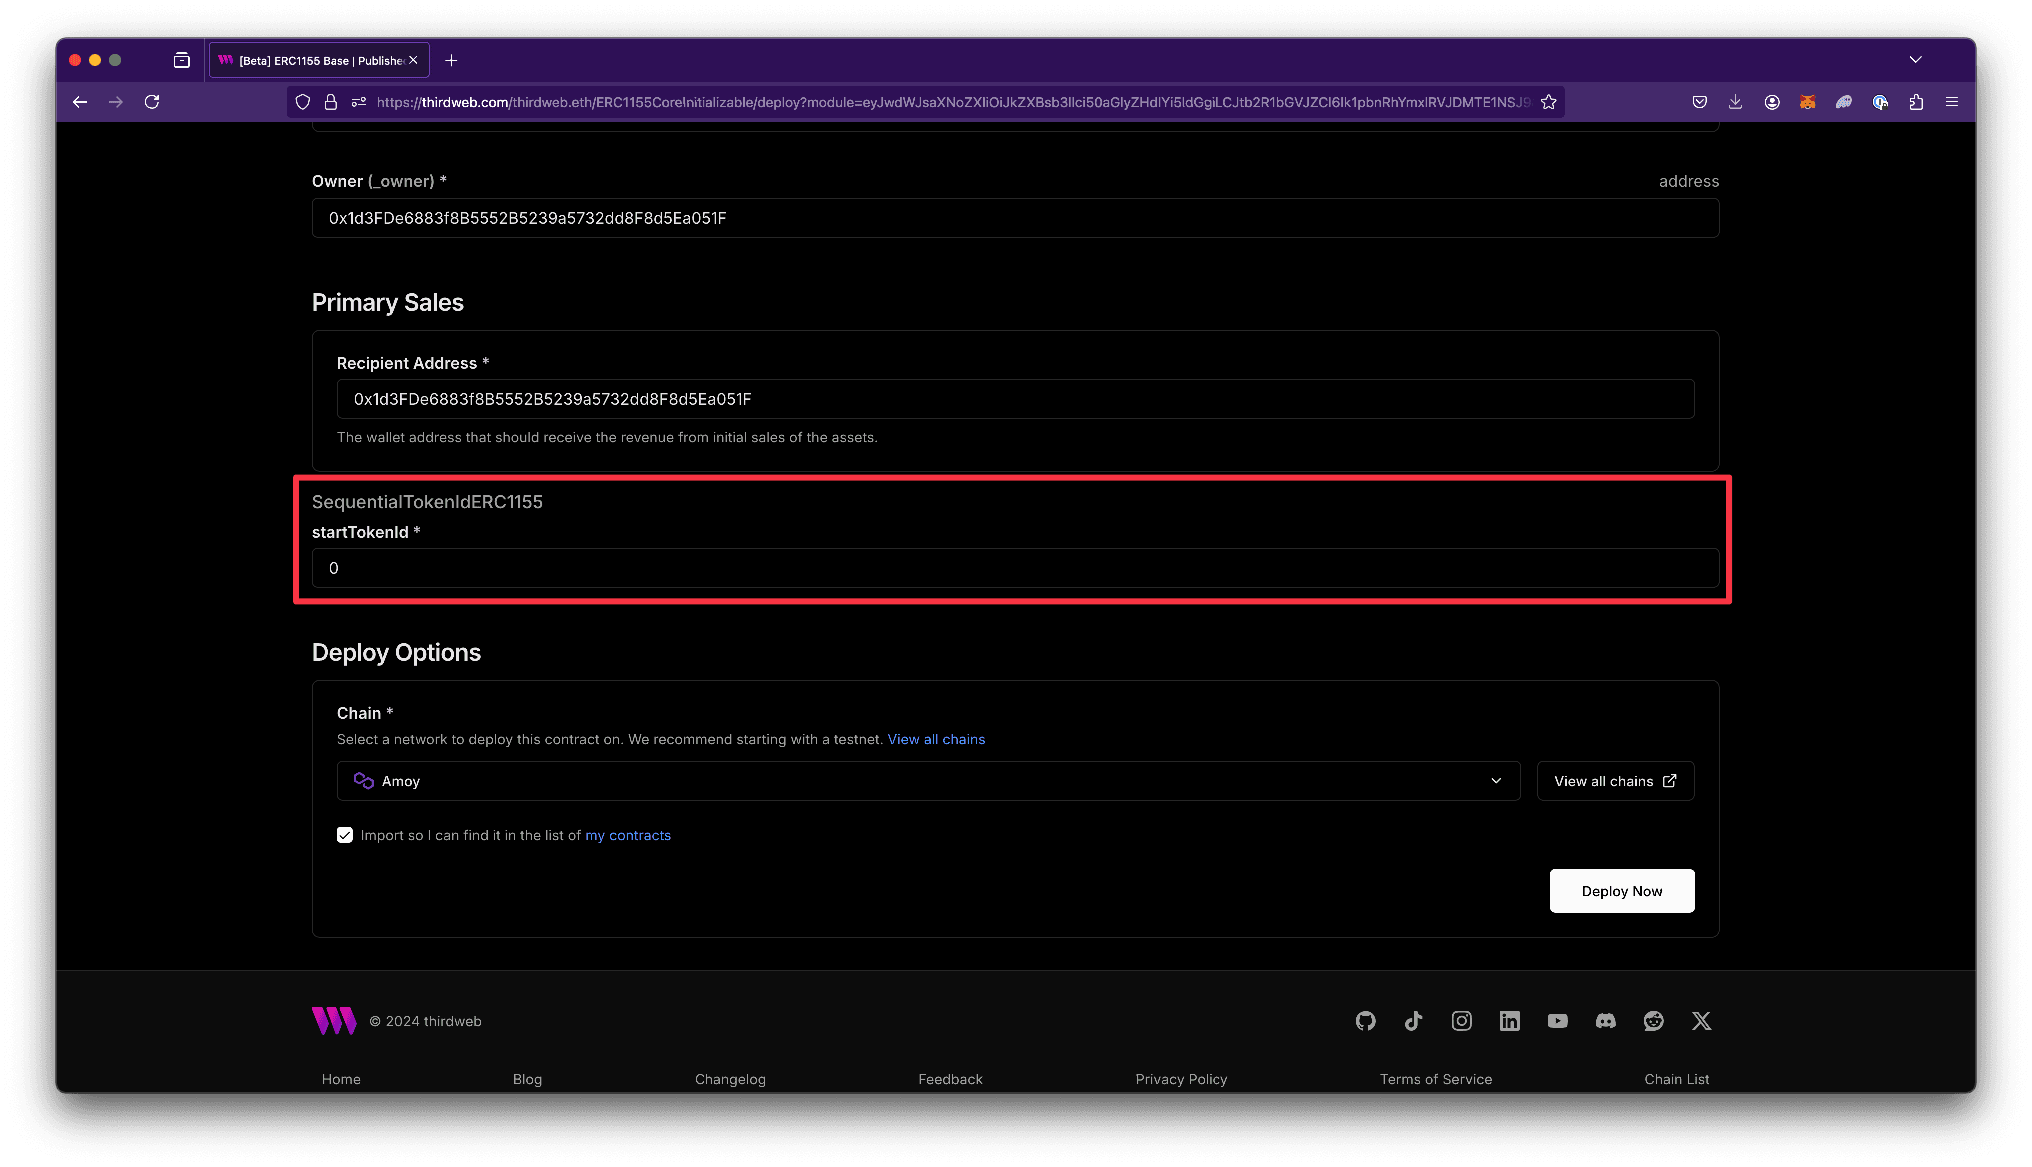2032x1167 pixels.
Task: Open thirdweb's Instagram from the footer
Action: (x=1461, y=1021)
